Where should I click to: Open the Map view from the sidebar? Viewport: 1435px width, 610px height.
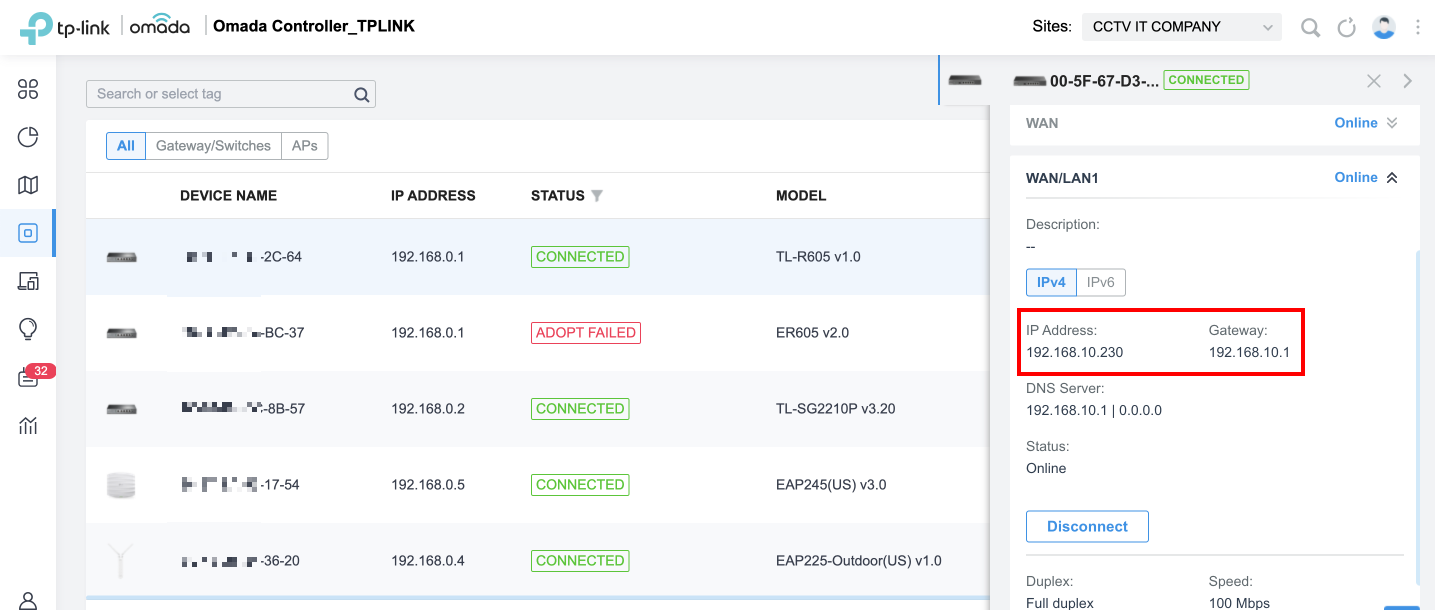[x=28, y=185]
